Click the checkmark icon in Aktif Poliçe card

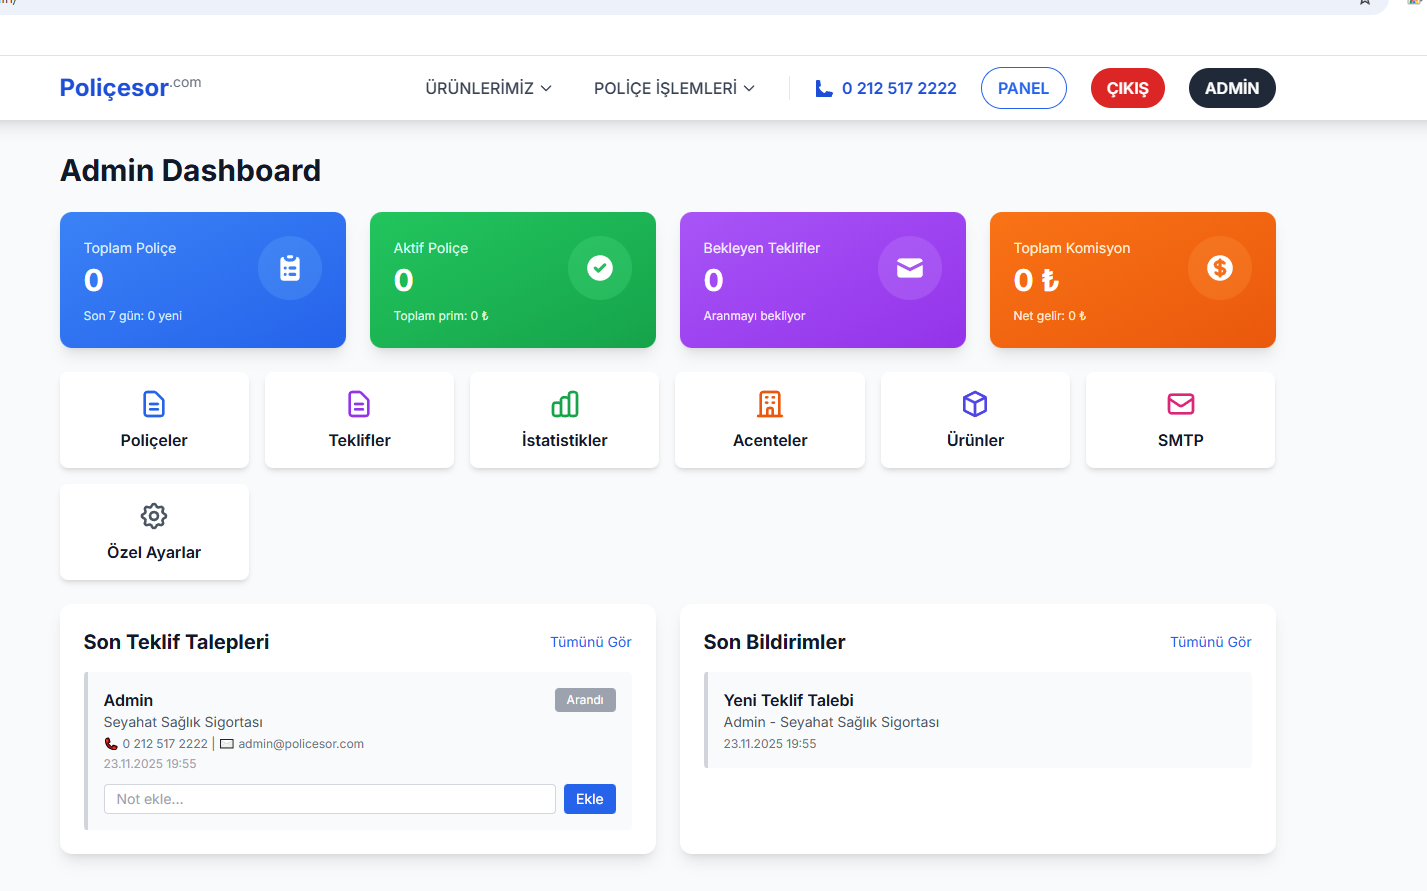600,268
